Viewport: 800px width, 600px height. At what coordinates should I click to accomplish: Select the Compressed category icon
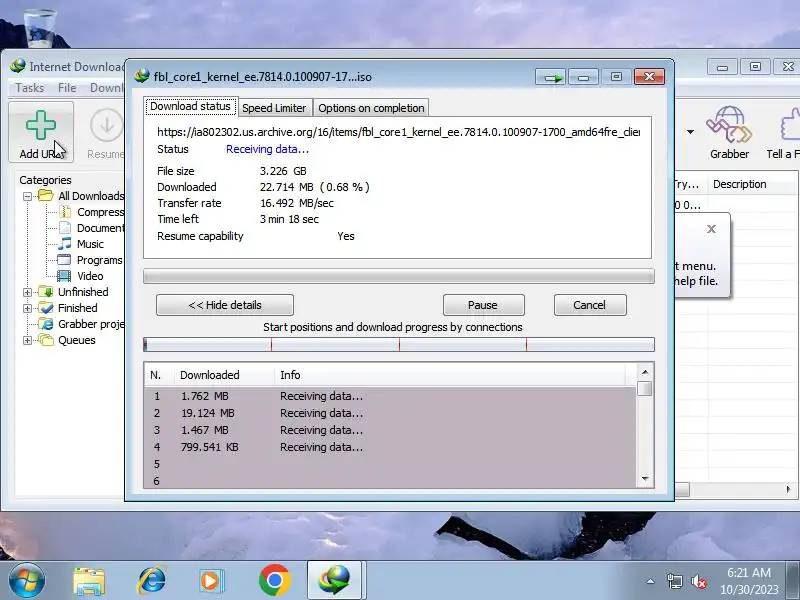coord(65,212)
